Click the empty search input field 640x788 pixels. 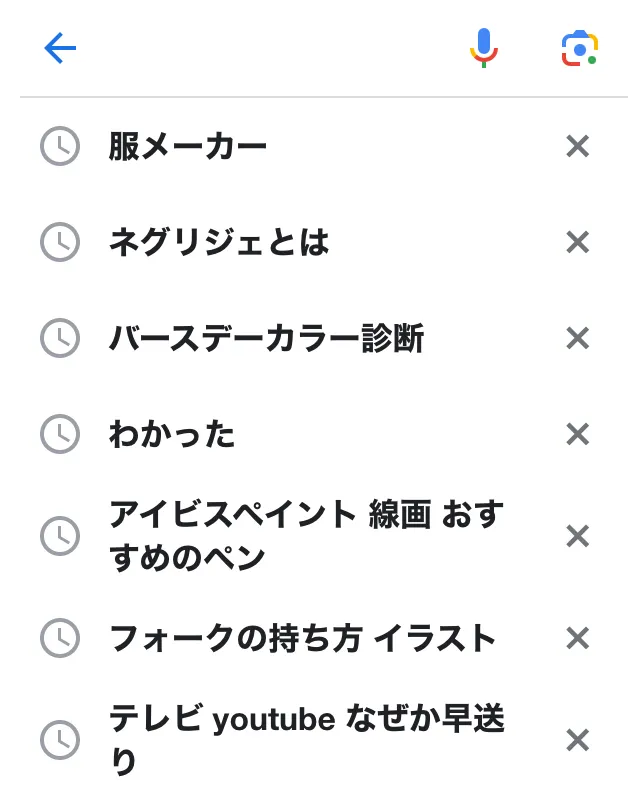[x=269, y=48]
